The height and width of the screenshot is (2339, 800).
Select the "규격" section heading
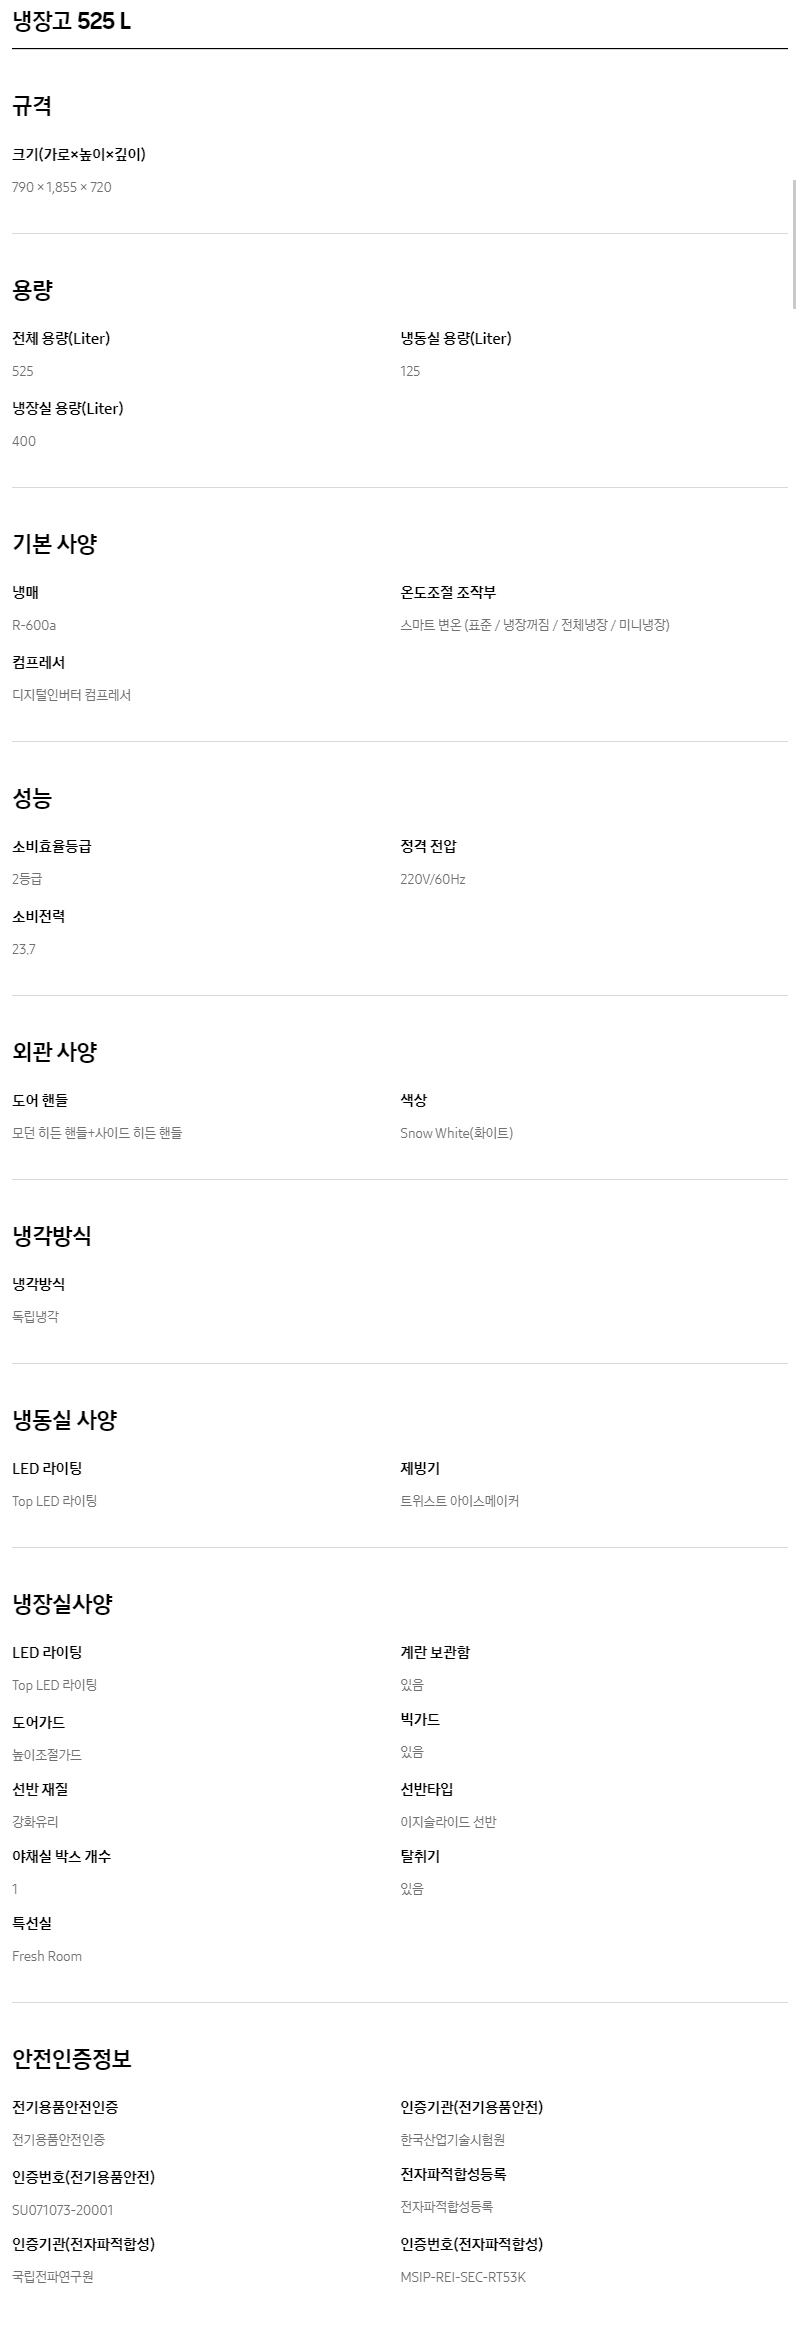point(32,106)
